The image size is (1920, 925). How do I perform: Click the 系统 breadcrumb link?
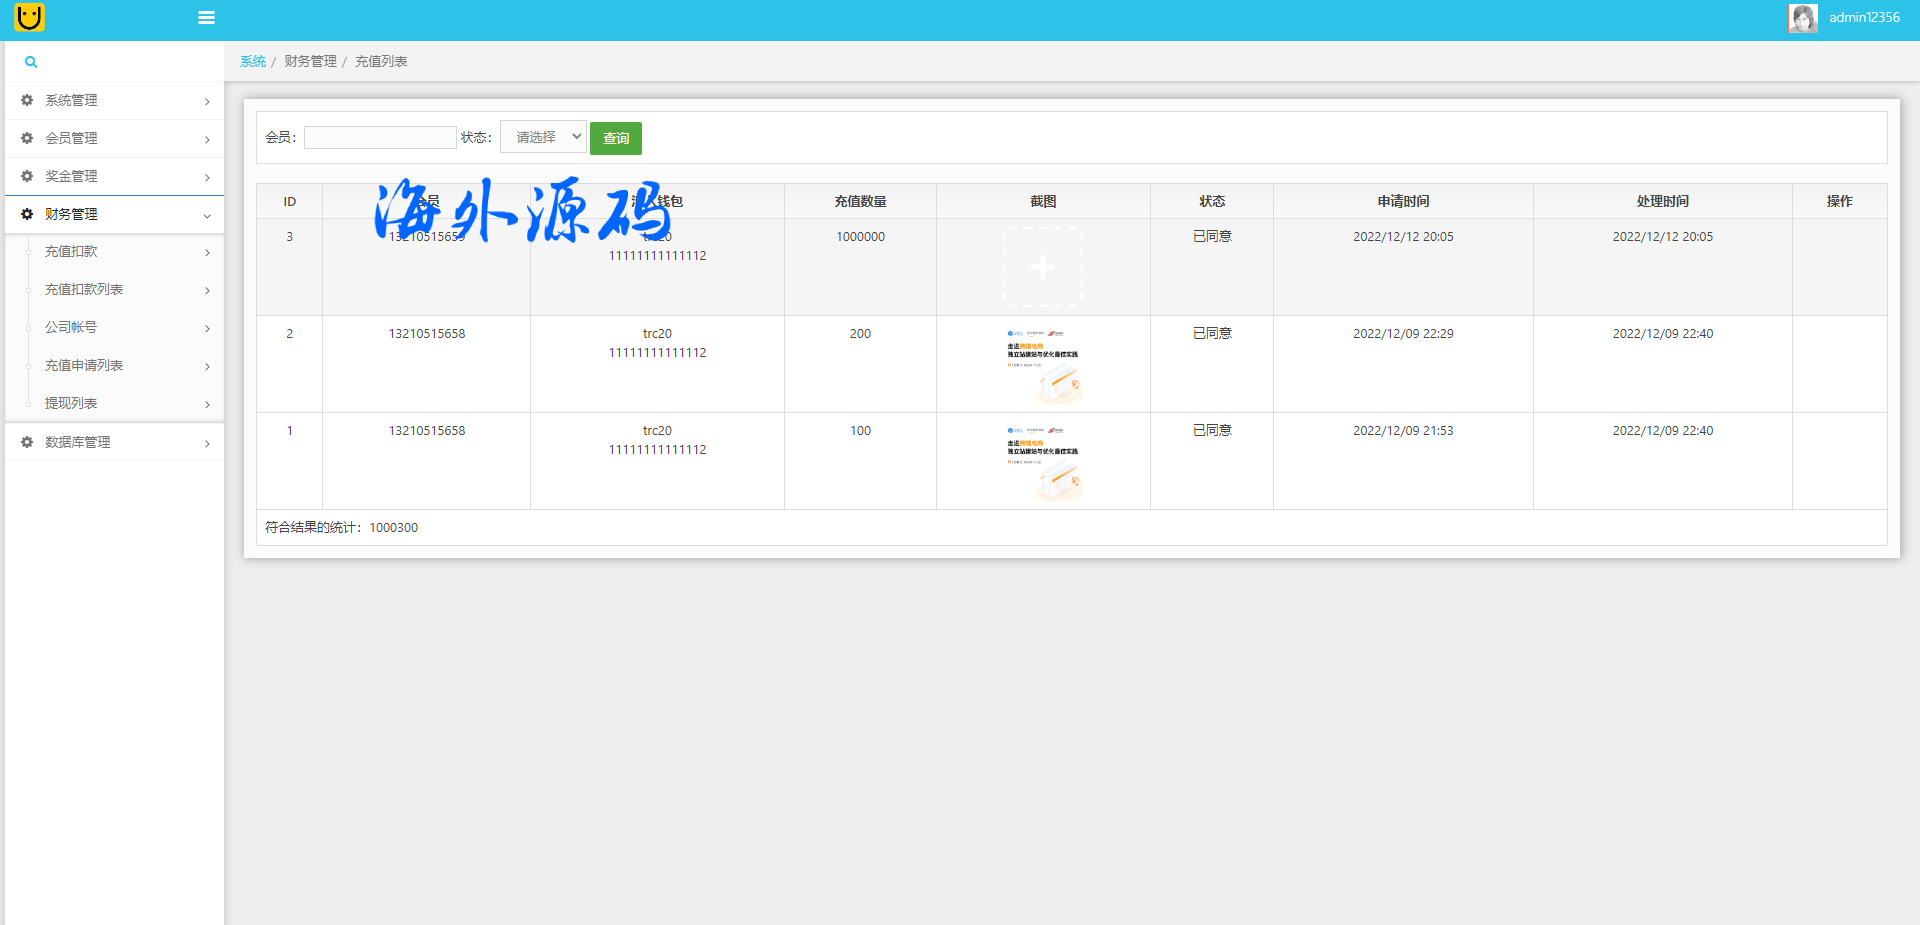click(x=253, y=62)
